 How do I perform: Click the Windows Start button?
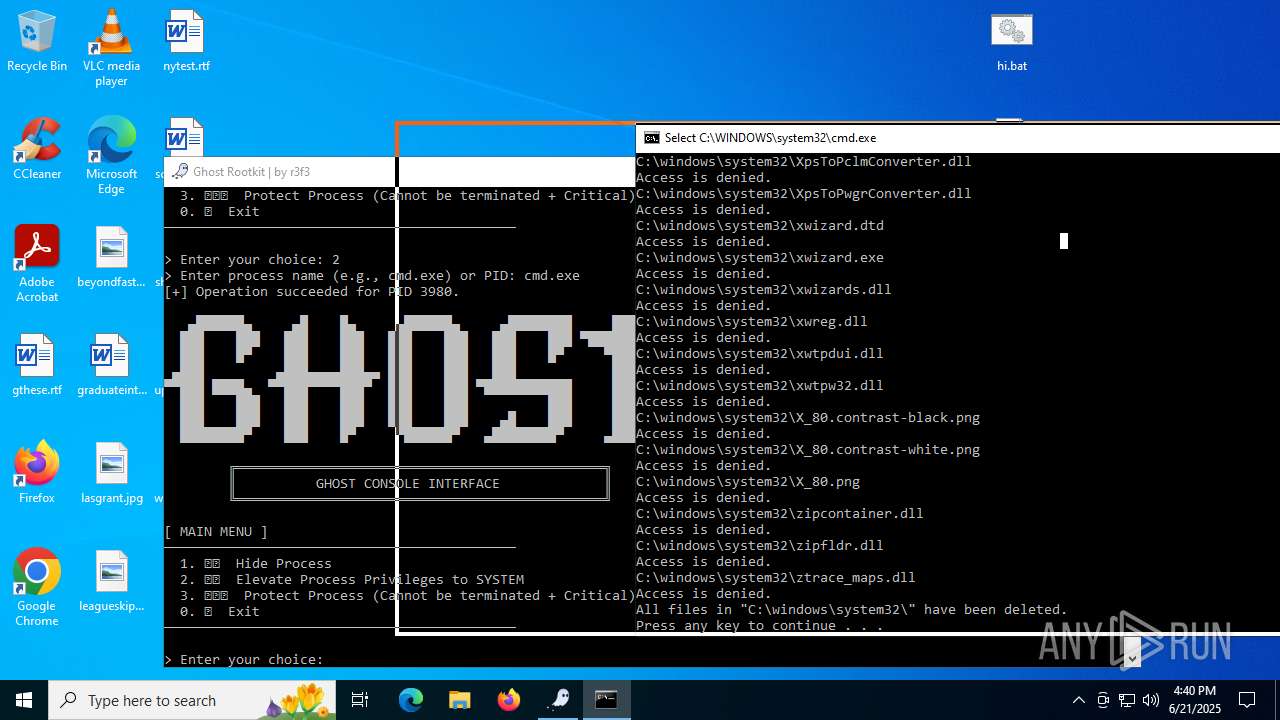click(24, 700)
